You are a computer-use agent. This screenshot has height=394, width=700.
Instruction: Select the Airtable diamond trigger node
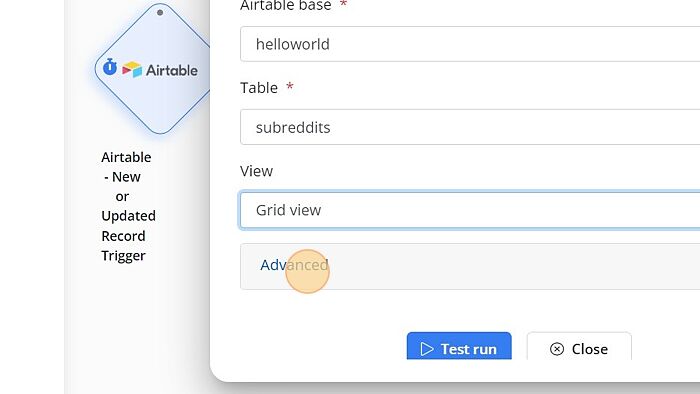(153, 69)
